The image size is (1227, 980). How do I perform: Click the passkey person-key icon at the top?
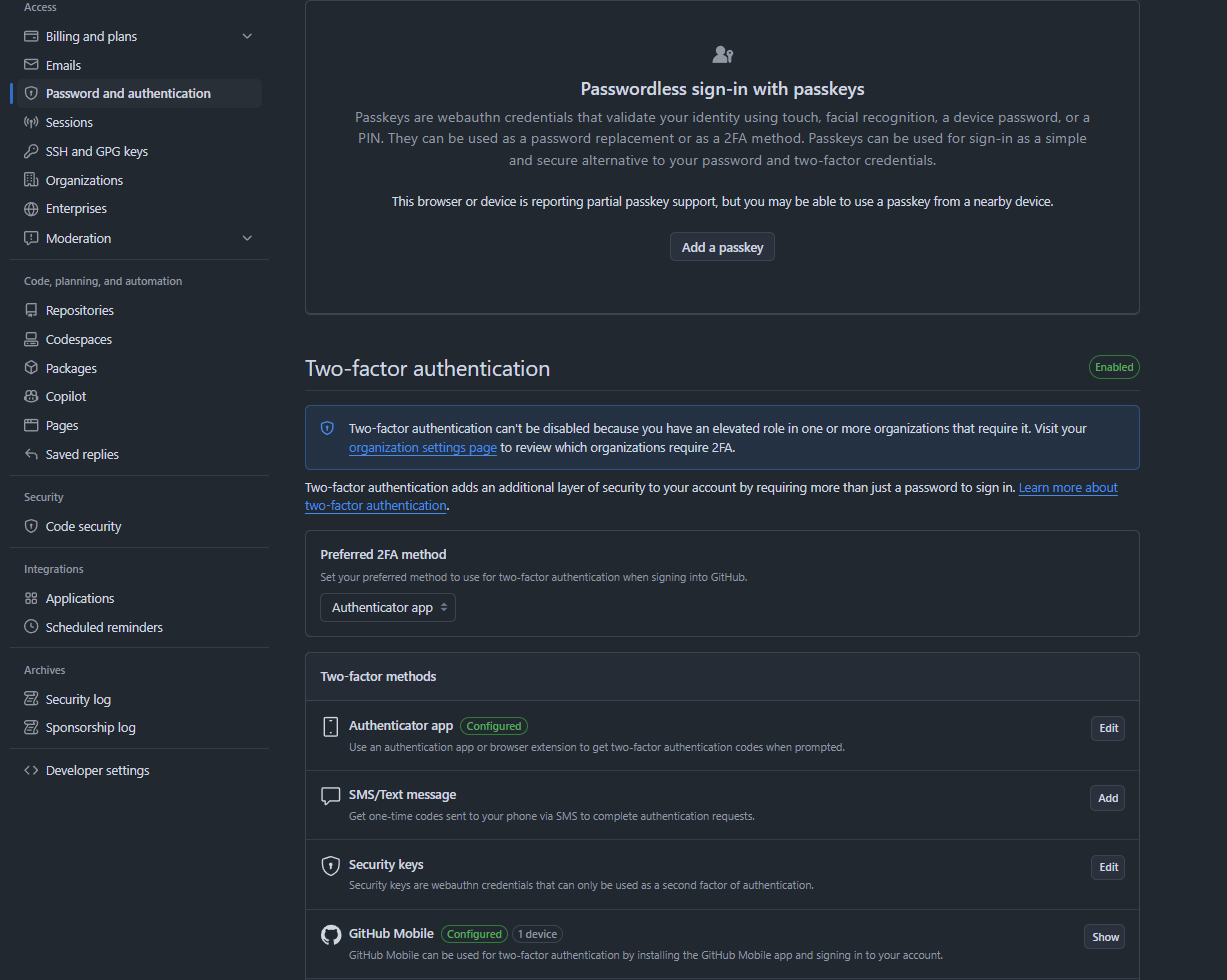[x=723, y=54]
